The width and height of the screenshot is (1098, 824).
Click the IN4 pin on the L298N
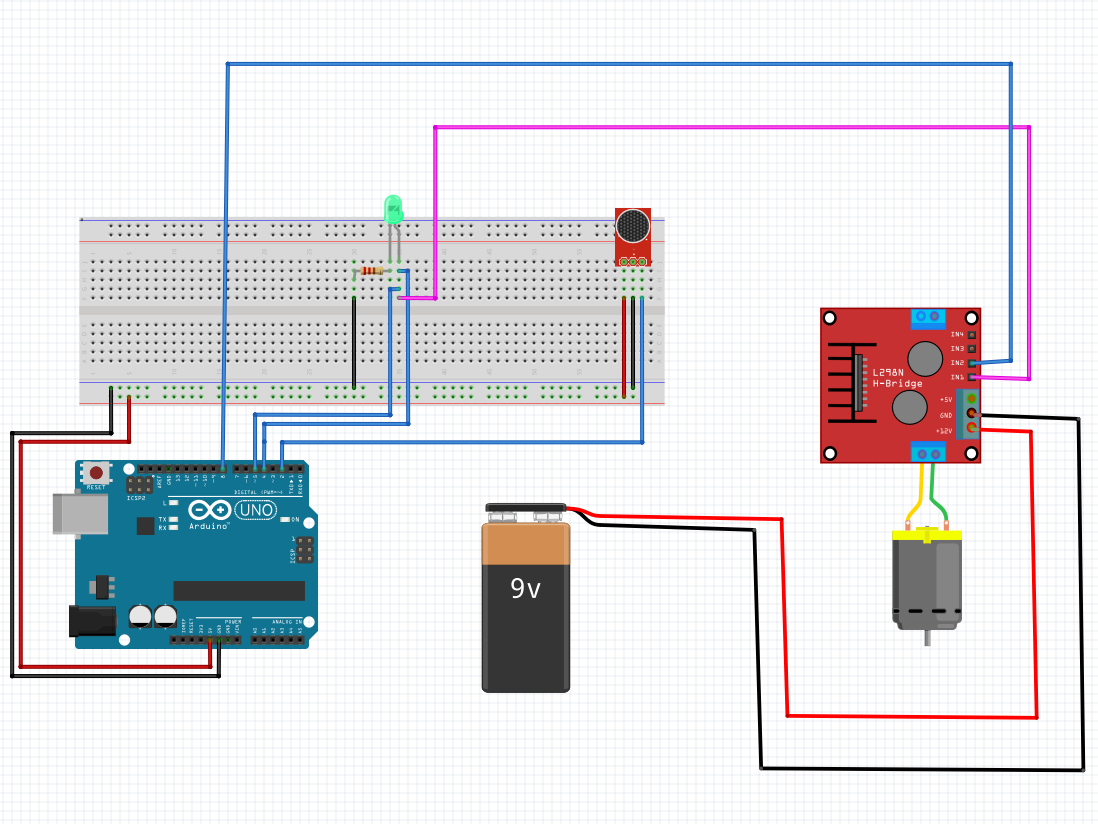coord(971,335)
